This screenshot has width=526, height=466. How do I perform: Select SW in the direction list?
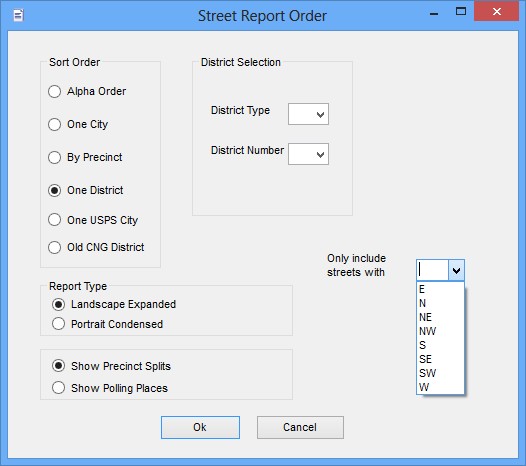tap(440, 373)
